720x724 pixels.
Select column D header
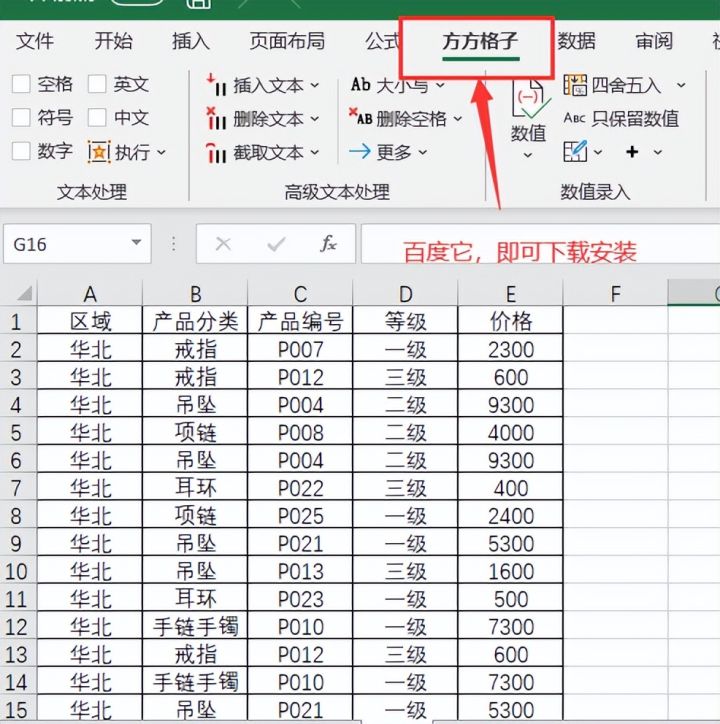pyautogui.click(x=405, y=293)
